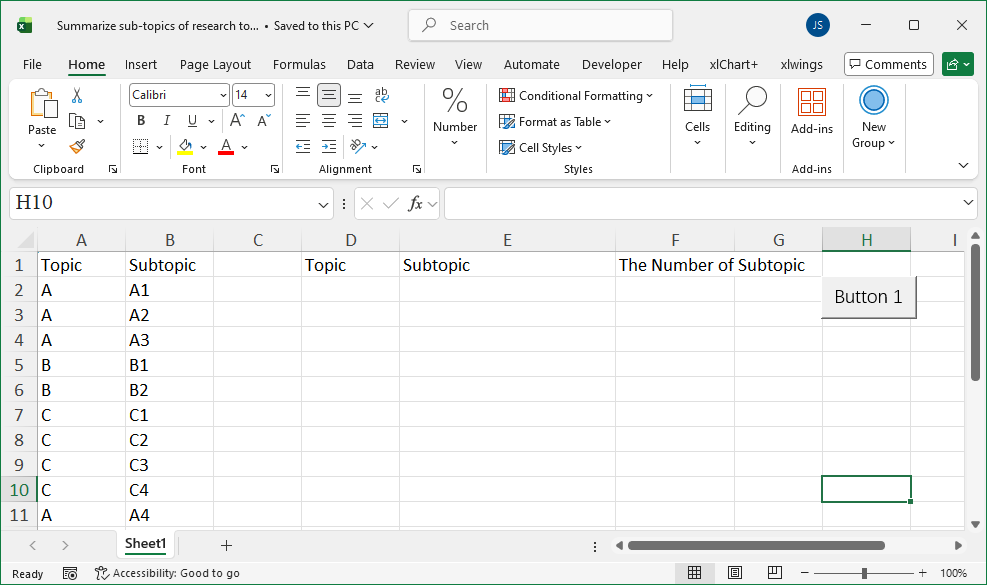Enable Wrap Text
The image size is (987, 585).
(381, 95)
